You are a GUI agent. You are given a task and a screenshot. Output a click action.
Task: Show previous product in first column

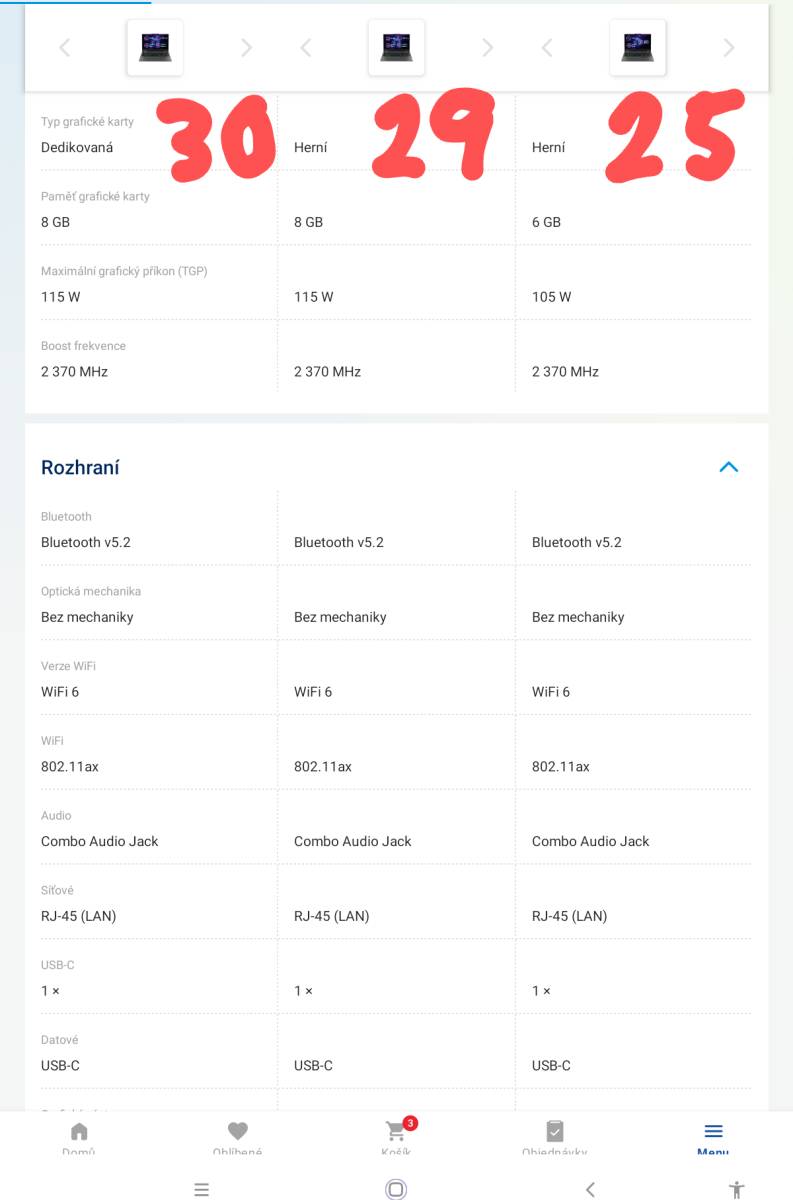[65, 47]
